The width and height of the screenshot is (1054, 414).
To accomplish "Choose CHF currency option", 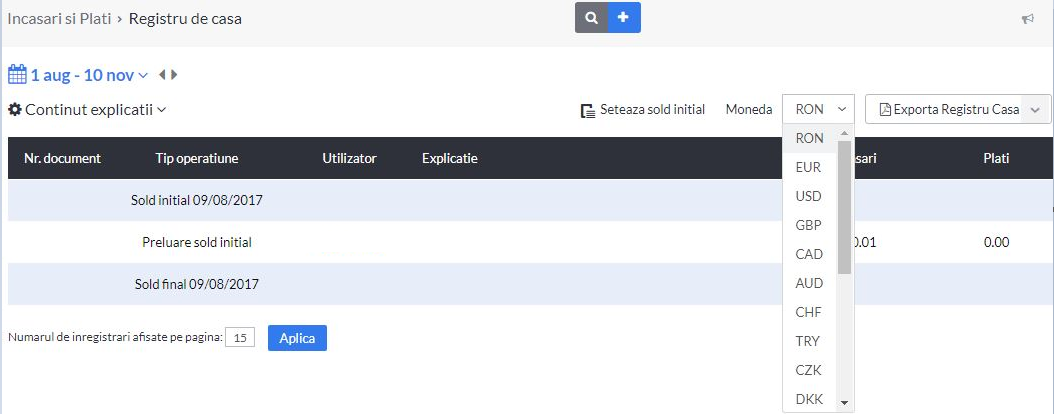I will pos(809,312).
